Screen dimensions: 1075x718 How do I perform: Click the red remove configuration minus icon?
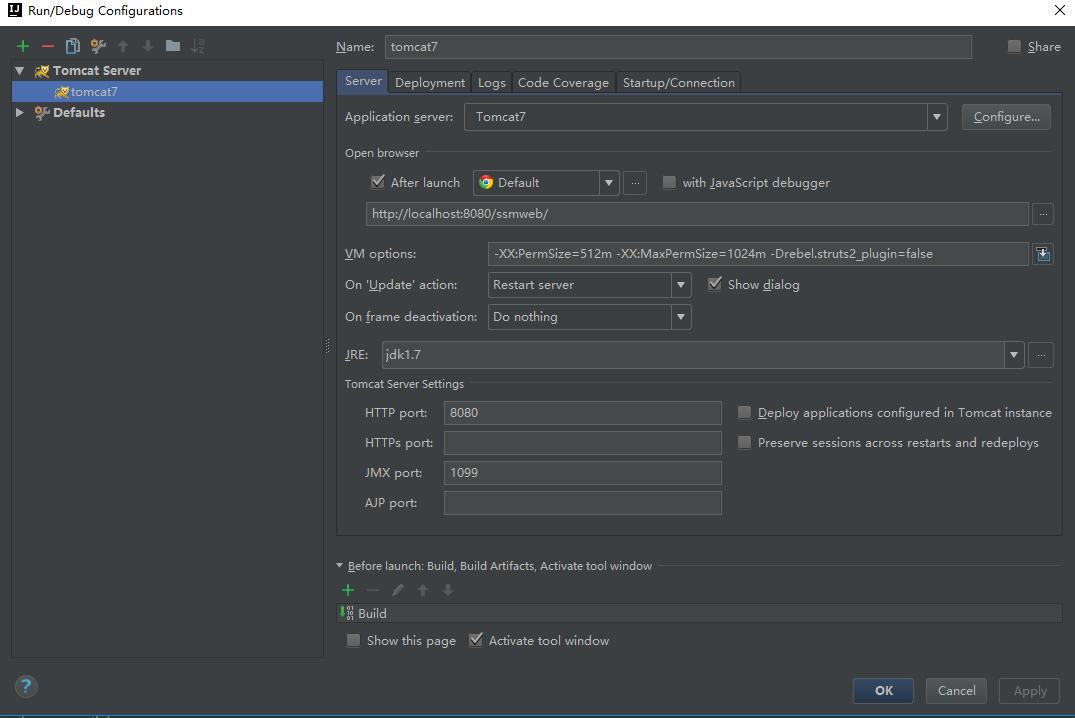(47, 46)
